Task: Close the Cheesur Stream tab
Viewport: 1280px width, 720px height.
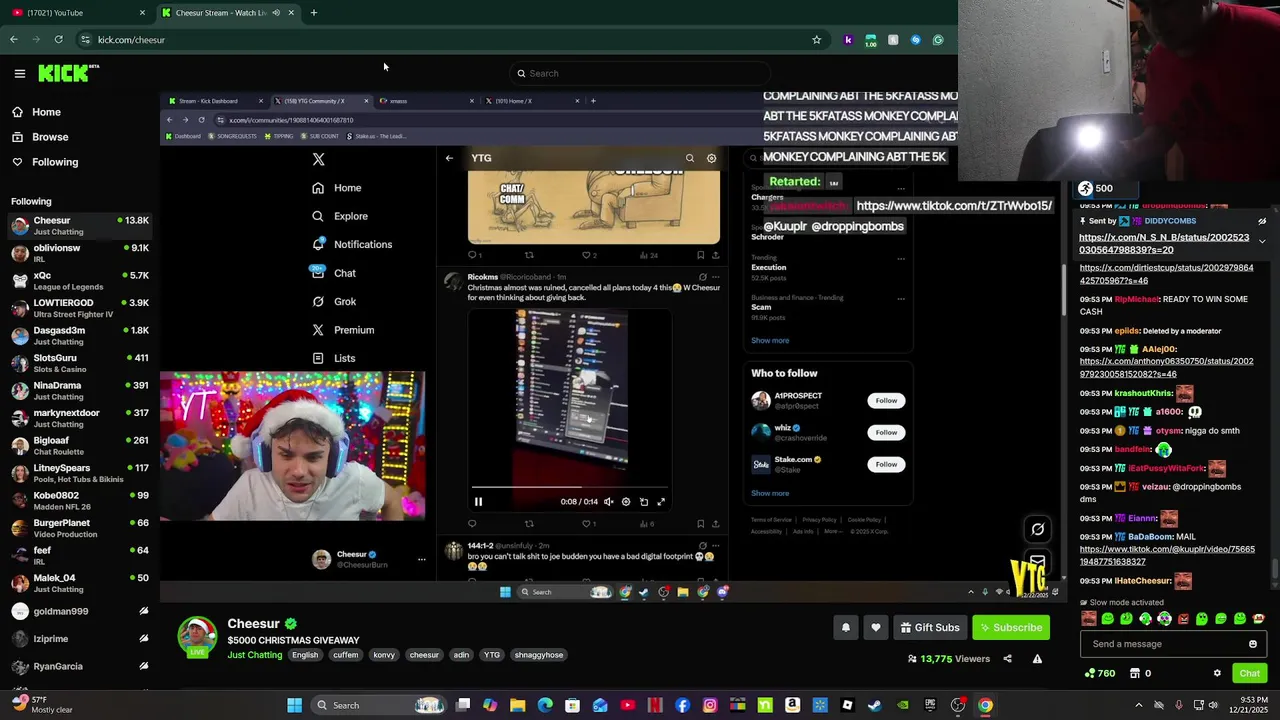Action: click(x=291, y=13)
